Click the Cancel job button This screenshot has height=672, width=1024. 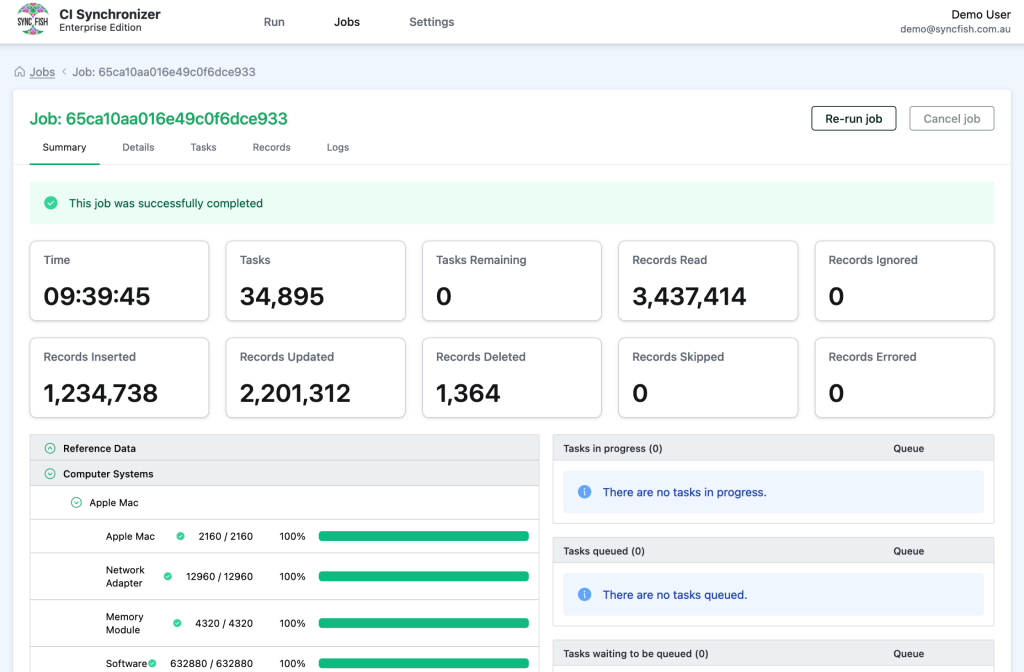951,118
